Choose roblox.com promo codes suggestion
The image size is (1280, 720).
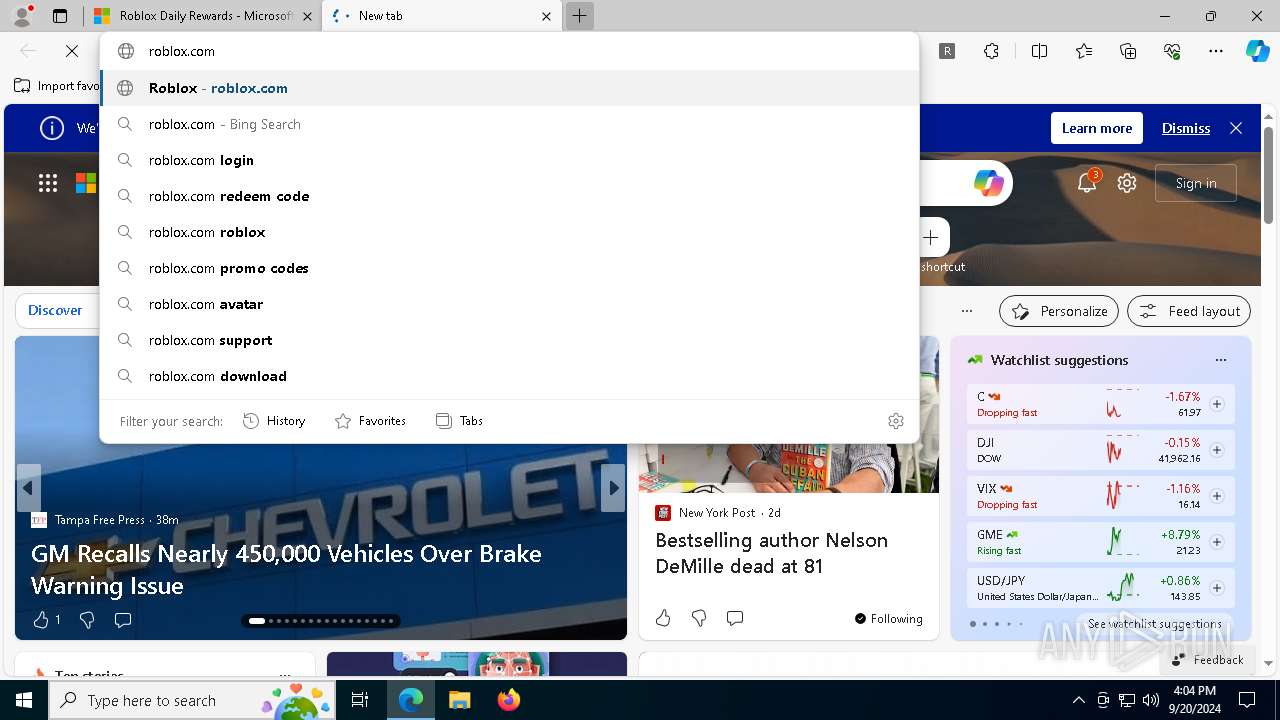point(510,268)
